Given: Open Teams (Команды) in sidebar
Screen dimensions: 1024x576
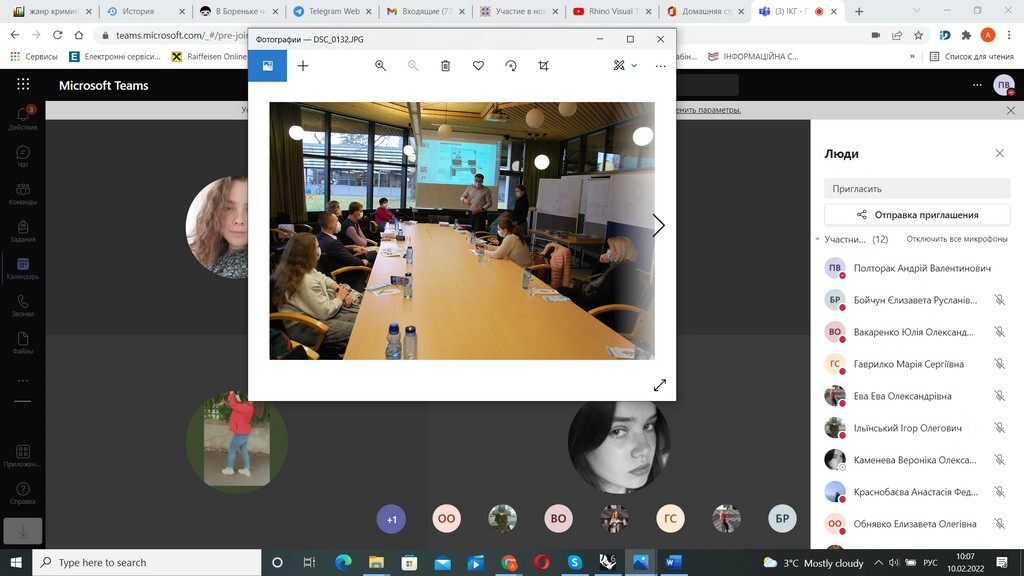Looking at the screenshot, I should pos(23,194).
